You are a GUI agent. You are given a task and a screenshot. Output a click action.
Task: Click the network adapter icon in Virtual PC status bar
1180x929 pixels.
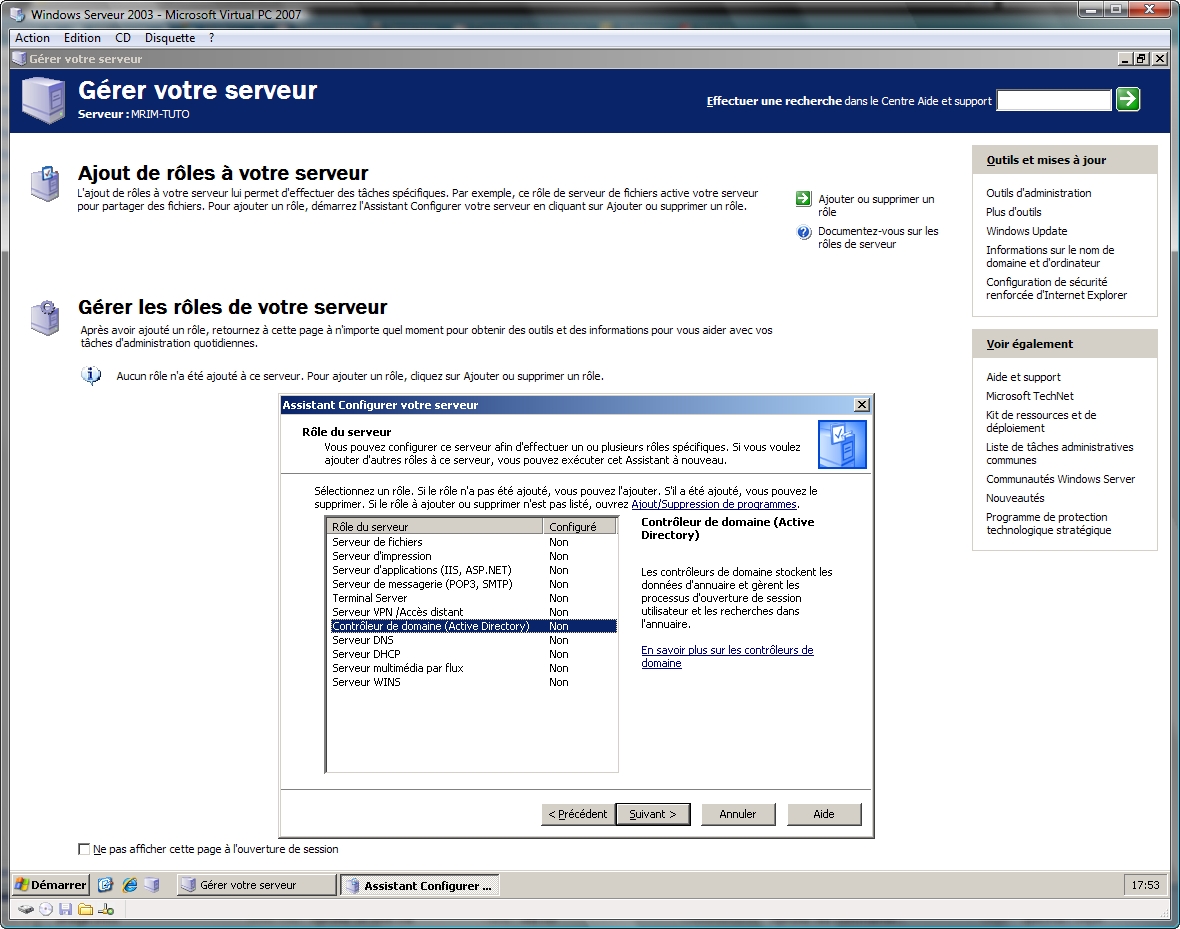[x=105, y=909]
